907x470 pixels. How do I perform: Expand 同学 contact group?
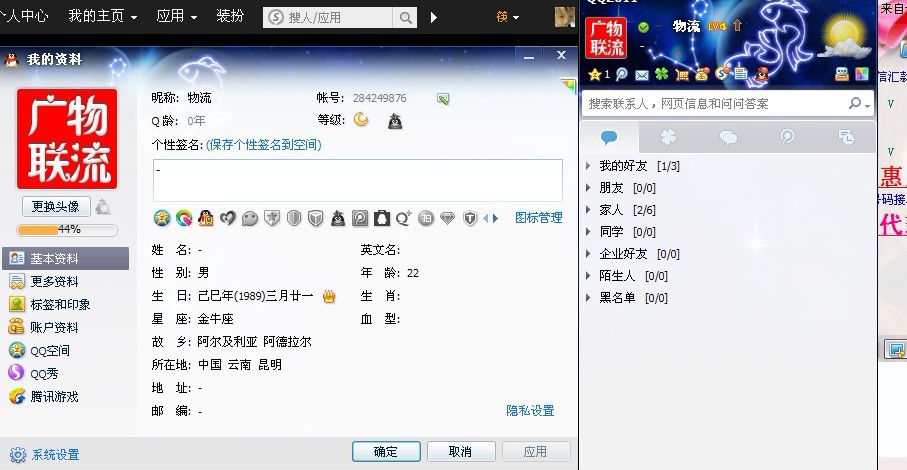588,232
